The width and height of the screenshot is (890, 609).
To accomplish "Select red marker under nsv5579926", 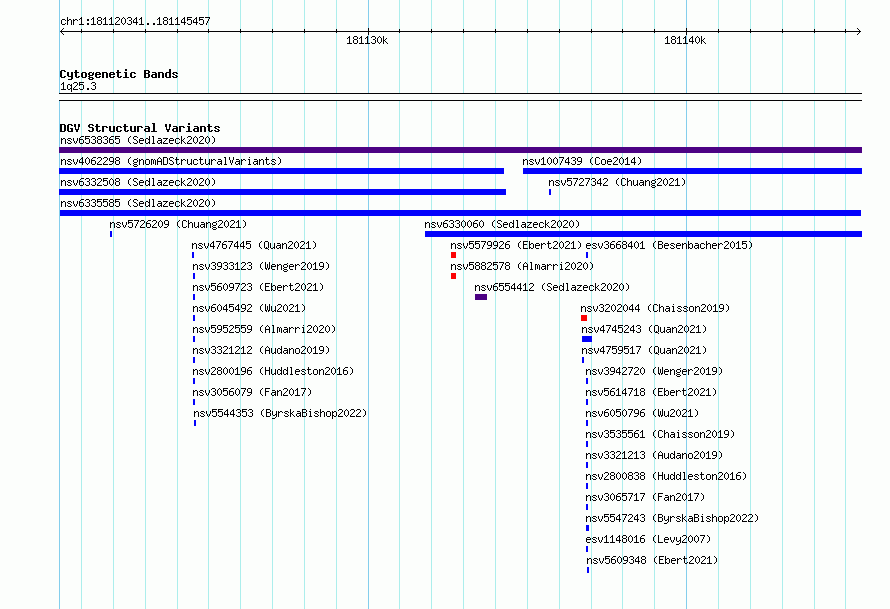I will [x=454, y=255].
